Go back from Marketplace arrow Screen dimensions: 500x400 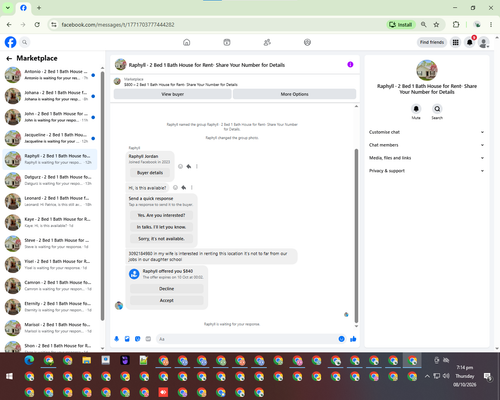pyautogui.click(x=9, y=58)
